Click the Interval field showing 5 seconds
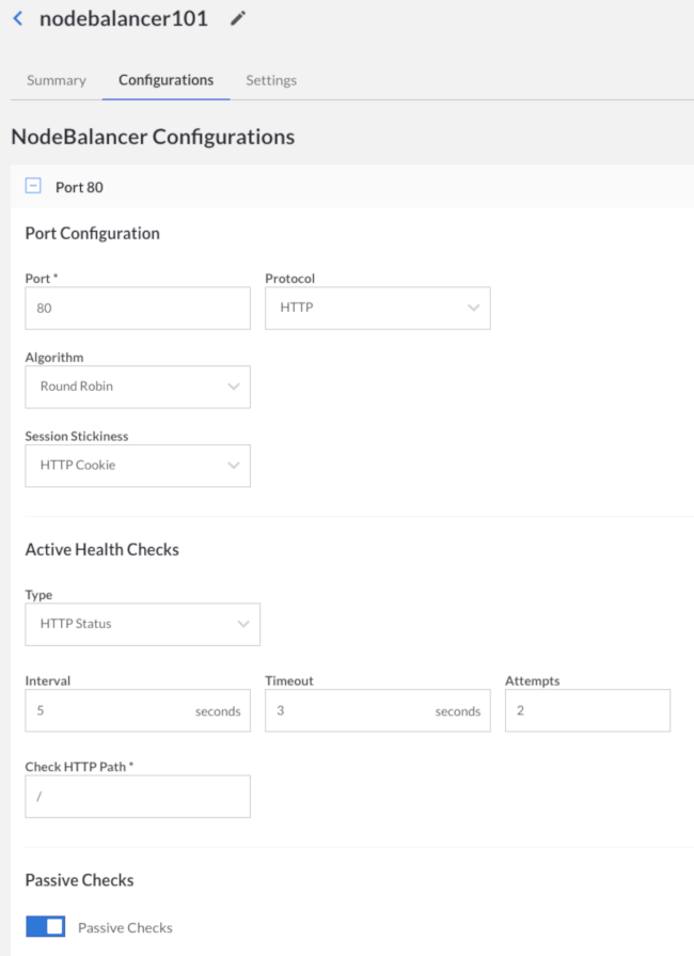Viewport: 694px width, 956px height. pyautogui.click(x=137, y=710)
